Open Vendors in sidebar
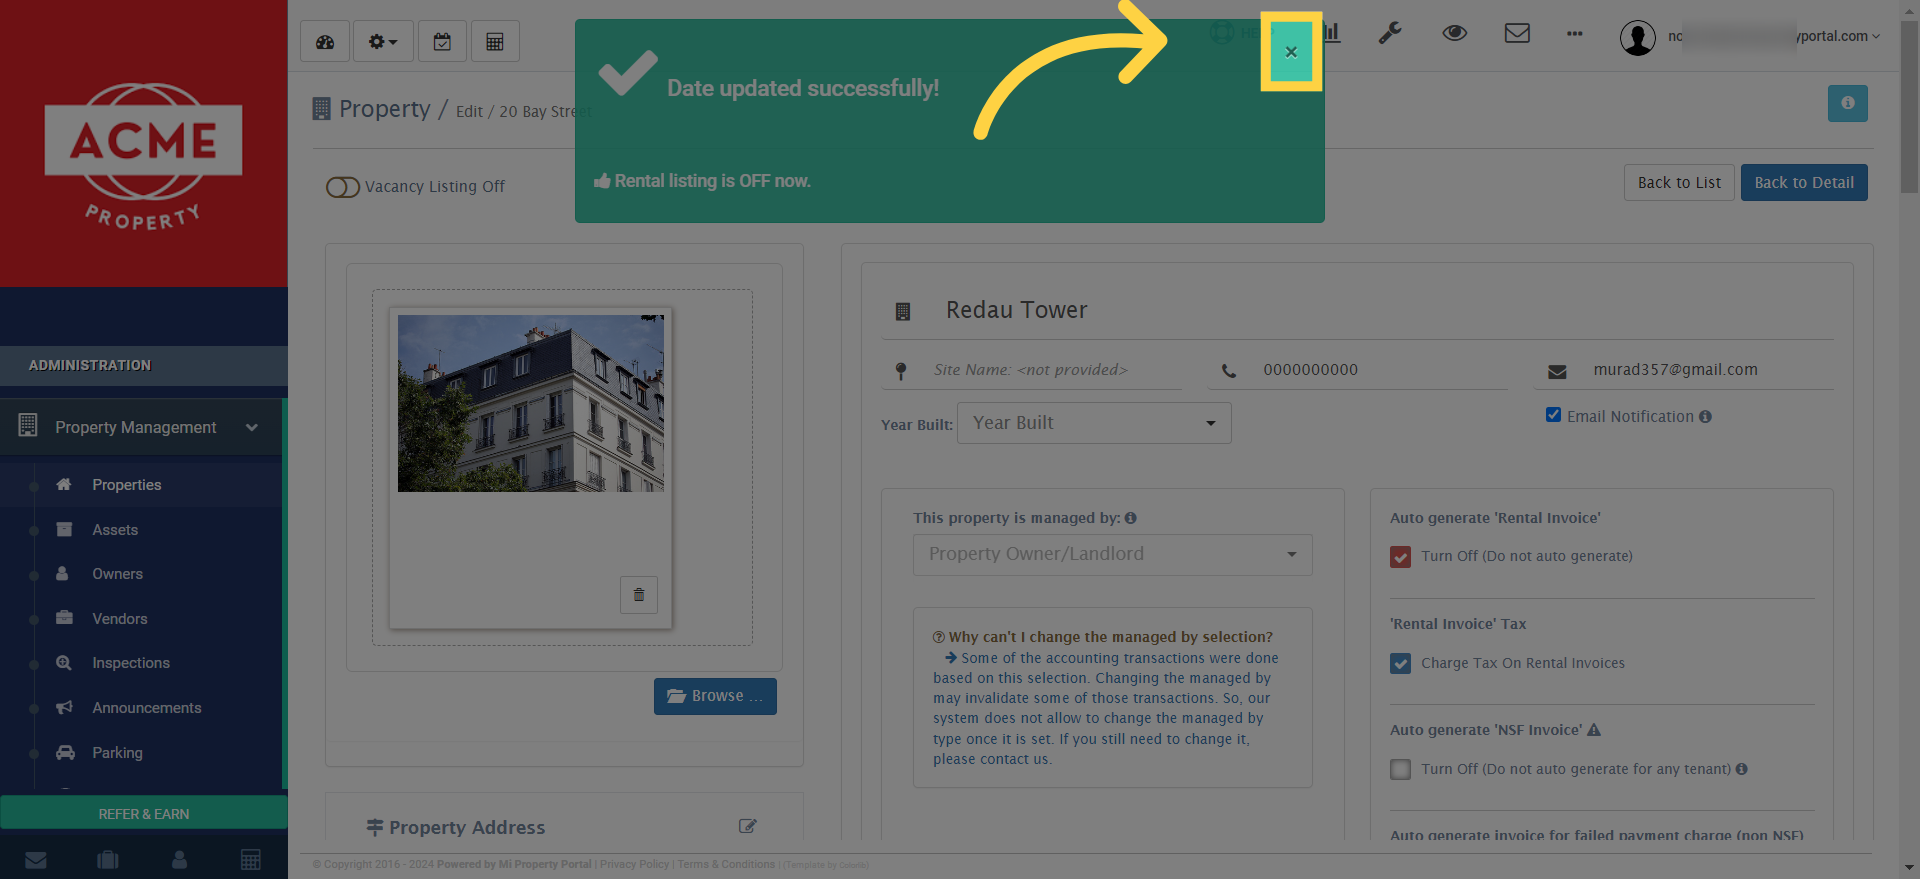 tap(119, 619)
